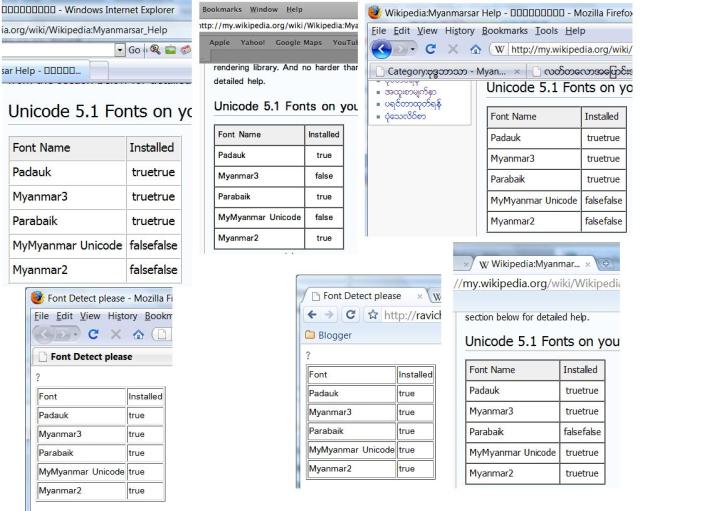
Task: Click the Myanmar2 row in the Font Detect Firefox table
Action: click(x=101, y=490)
